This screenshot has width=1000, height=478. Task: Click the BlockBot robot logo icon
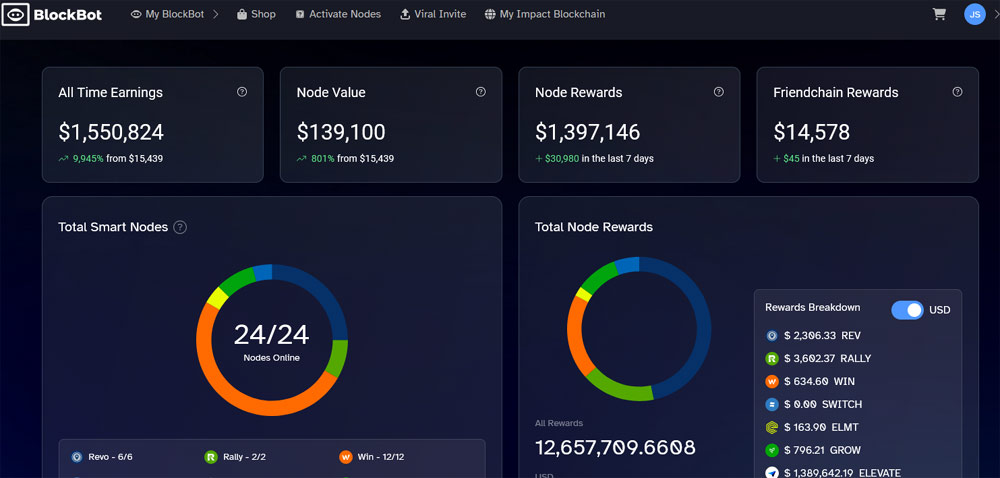pos(15,15)
